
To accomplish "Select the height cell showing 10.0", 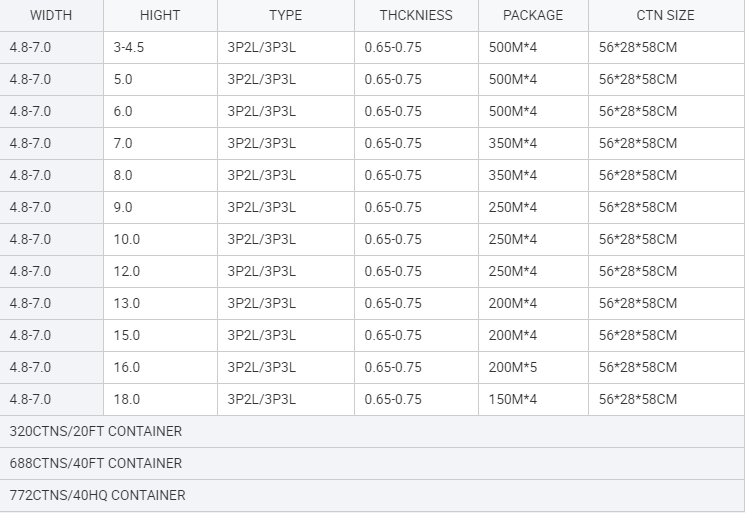I will pyautogui.click(x=160, y=239).
